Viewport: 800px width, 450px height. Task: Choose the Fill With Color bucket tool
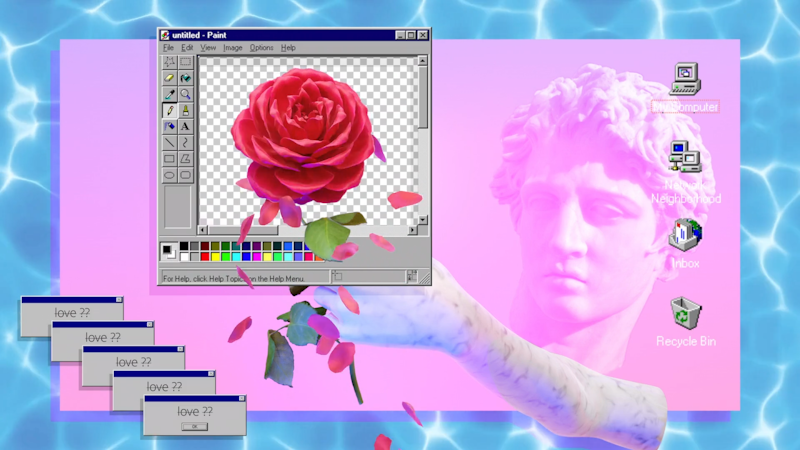click(186, 78)
